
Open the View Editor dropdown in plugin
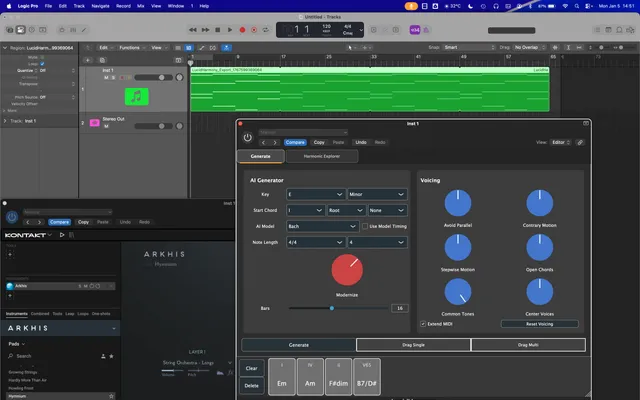pos(561,142)
